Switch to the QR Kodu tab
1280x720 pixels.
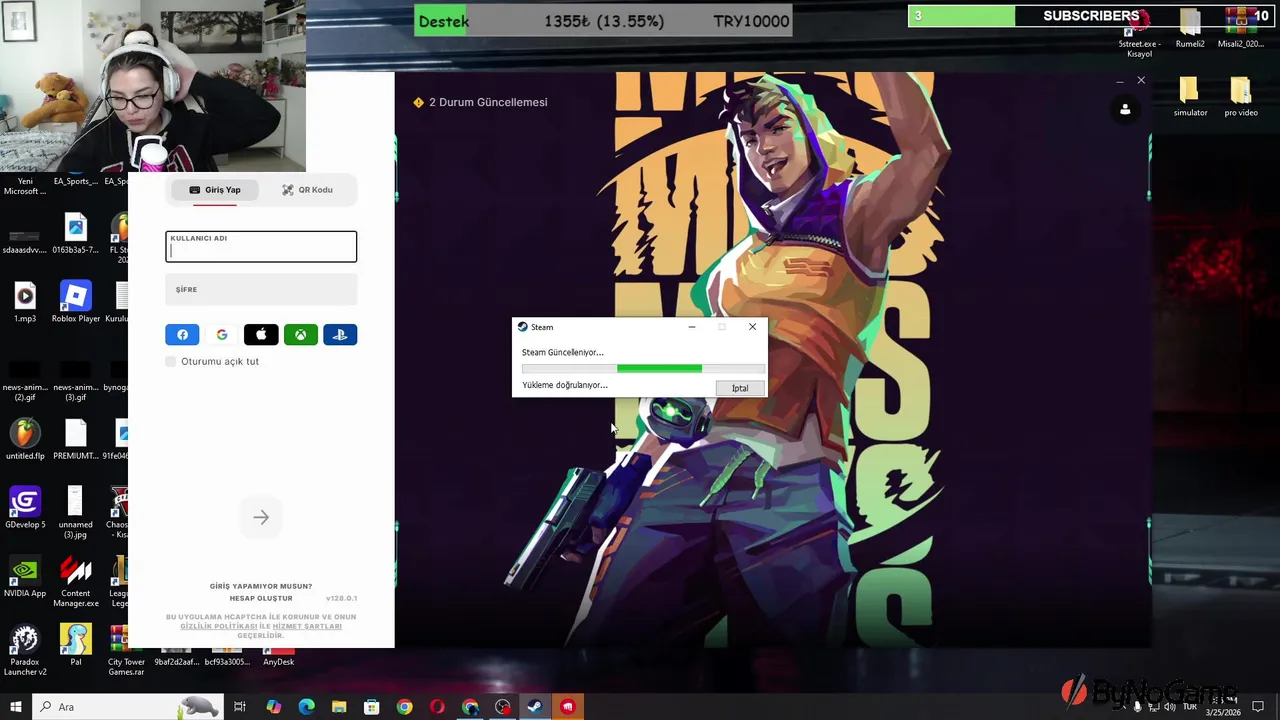pos(307,190)
